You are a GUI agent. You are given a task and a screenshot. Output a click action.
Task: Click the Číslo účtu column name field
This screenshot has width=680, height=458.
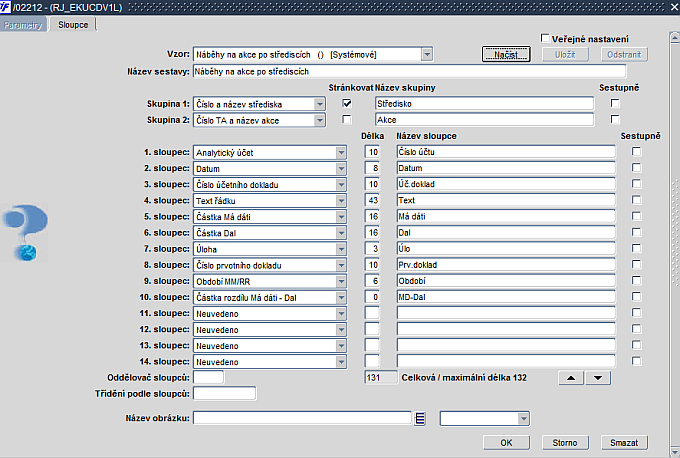(x=506, y=152)
